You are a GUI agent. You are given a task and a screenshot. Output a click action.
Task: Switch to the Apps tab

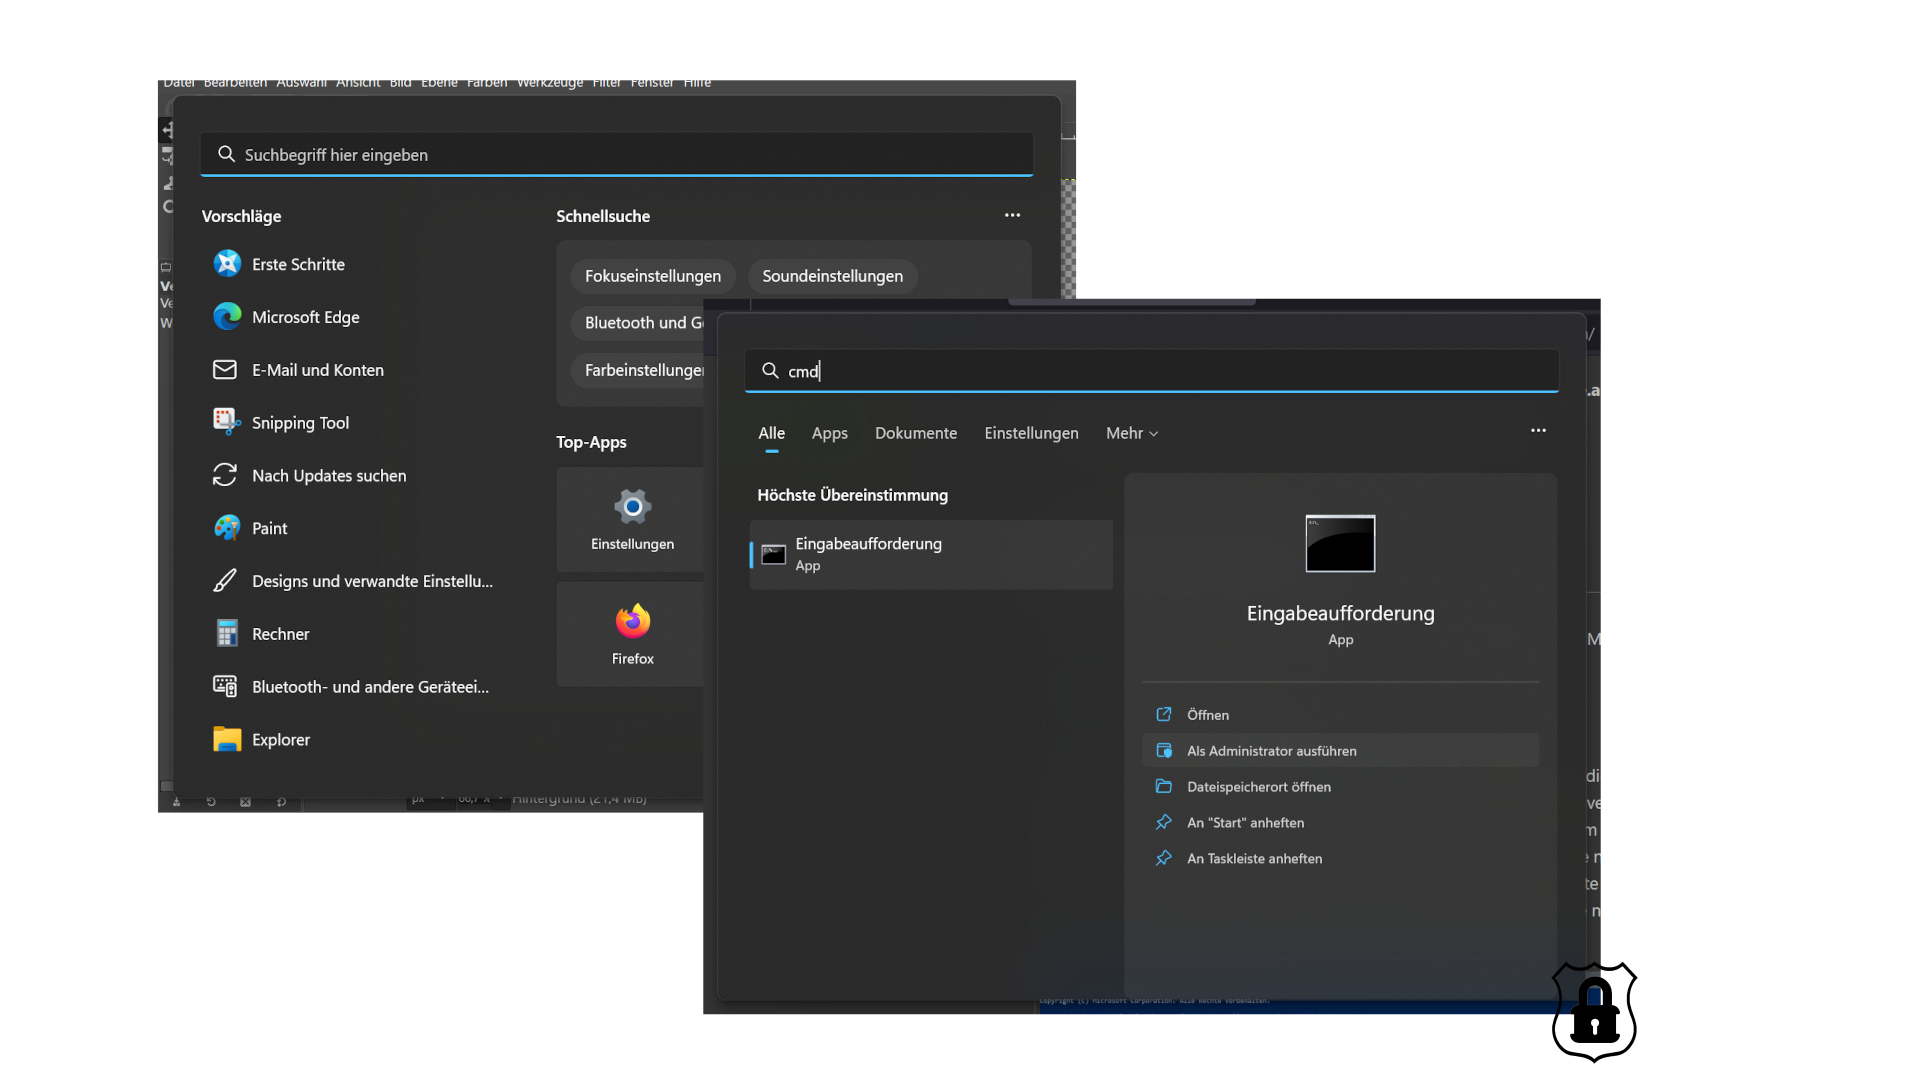click(x=829, y=433)
